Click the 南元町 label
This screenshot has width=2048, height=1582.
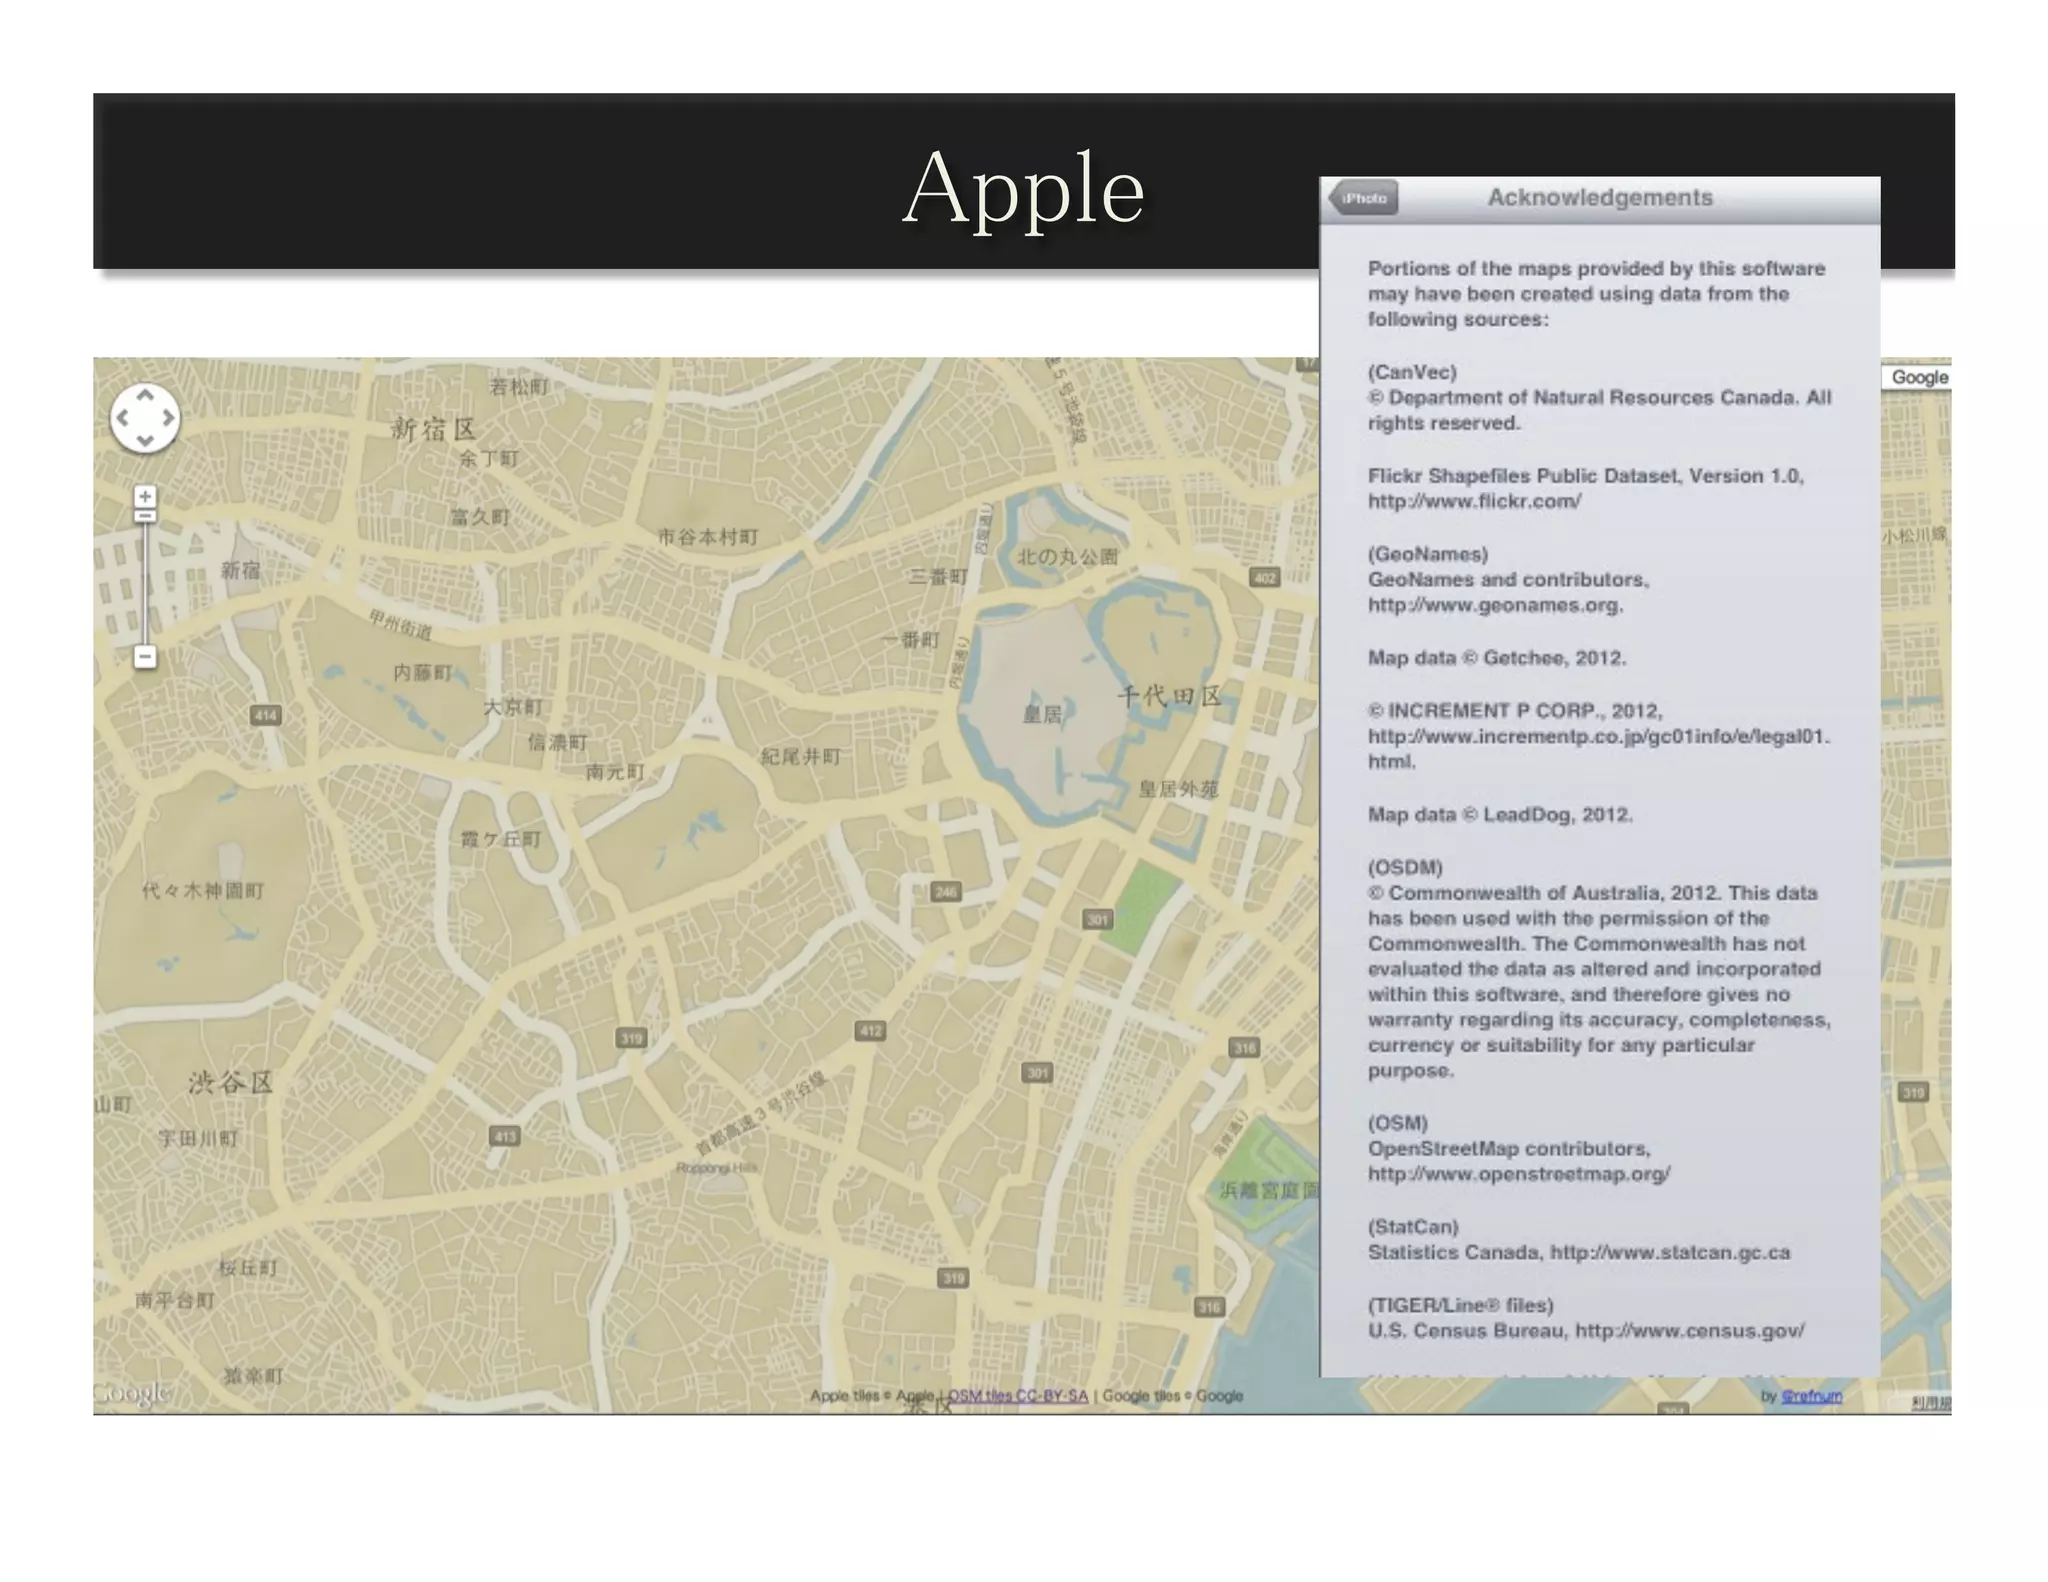[616, 772]
